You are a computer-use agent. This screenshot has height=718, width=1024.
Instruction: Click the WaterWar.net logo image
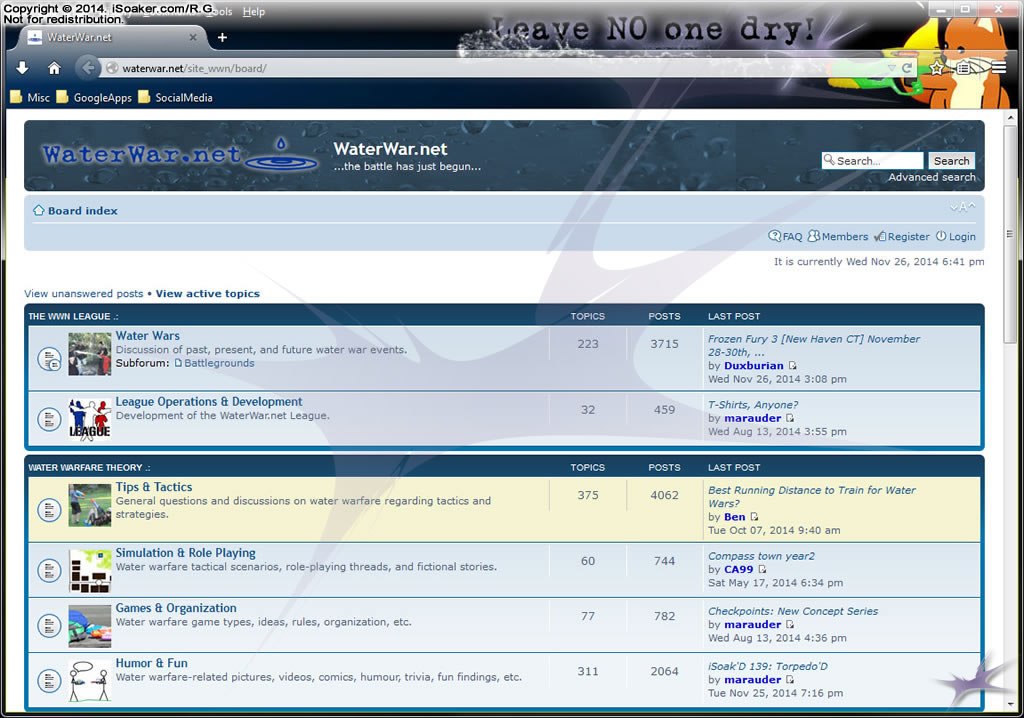coord(180,154)
